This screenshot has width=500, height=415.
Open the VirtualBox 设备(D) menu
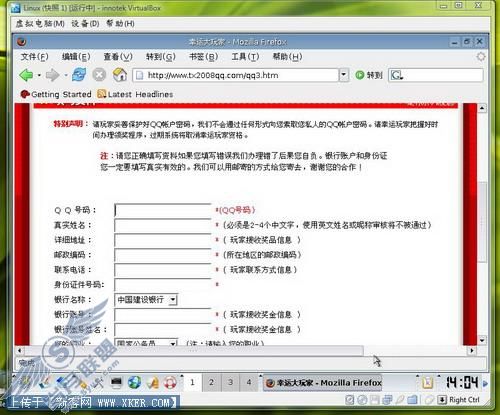point(85,24)
